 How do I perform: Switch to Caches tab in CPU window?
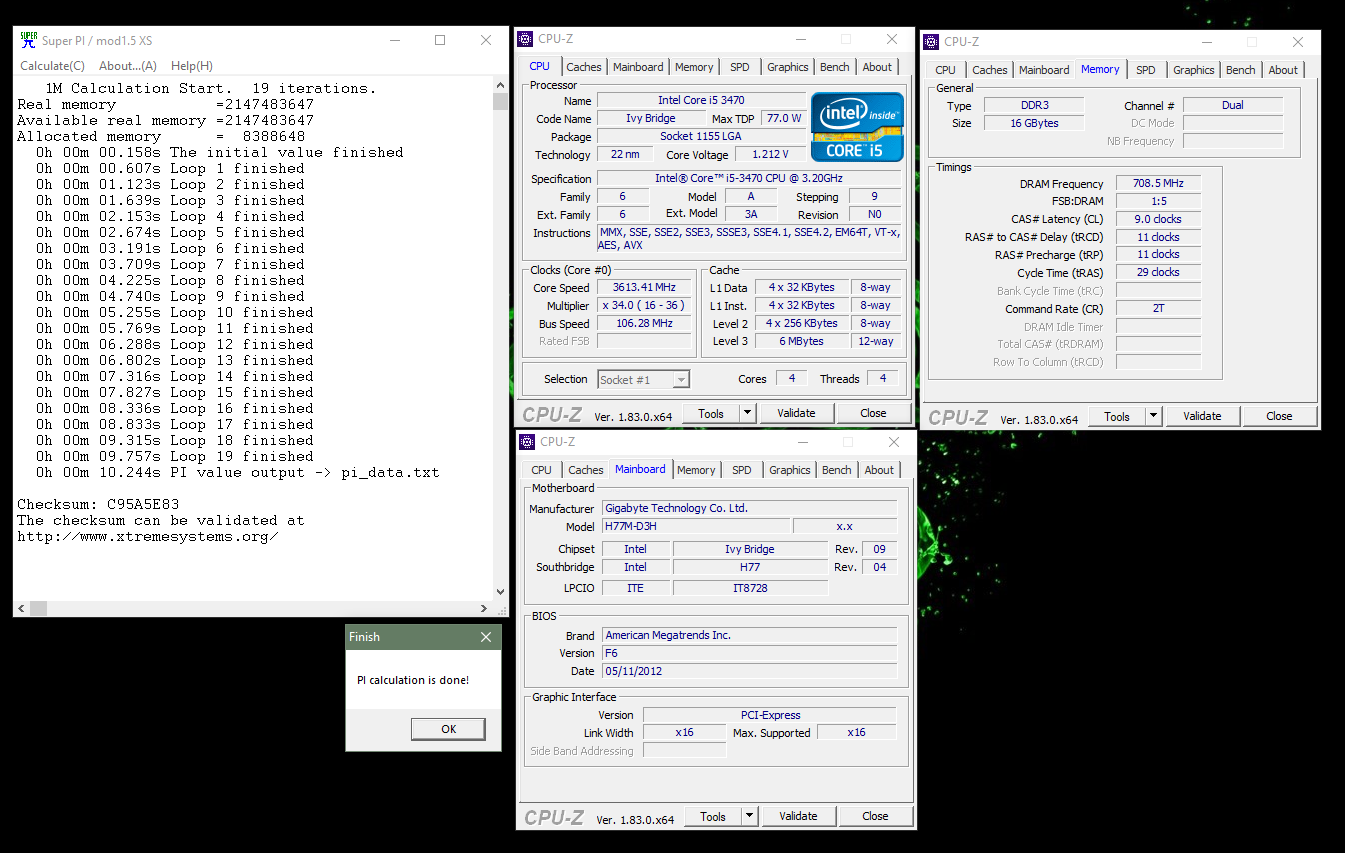click(584, 67)
